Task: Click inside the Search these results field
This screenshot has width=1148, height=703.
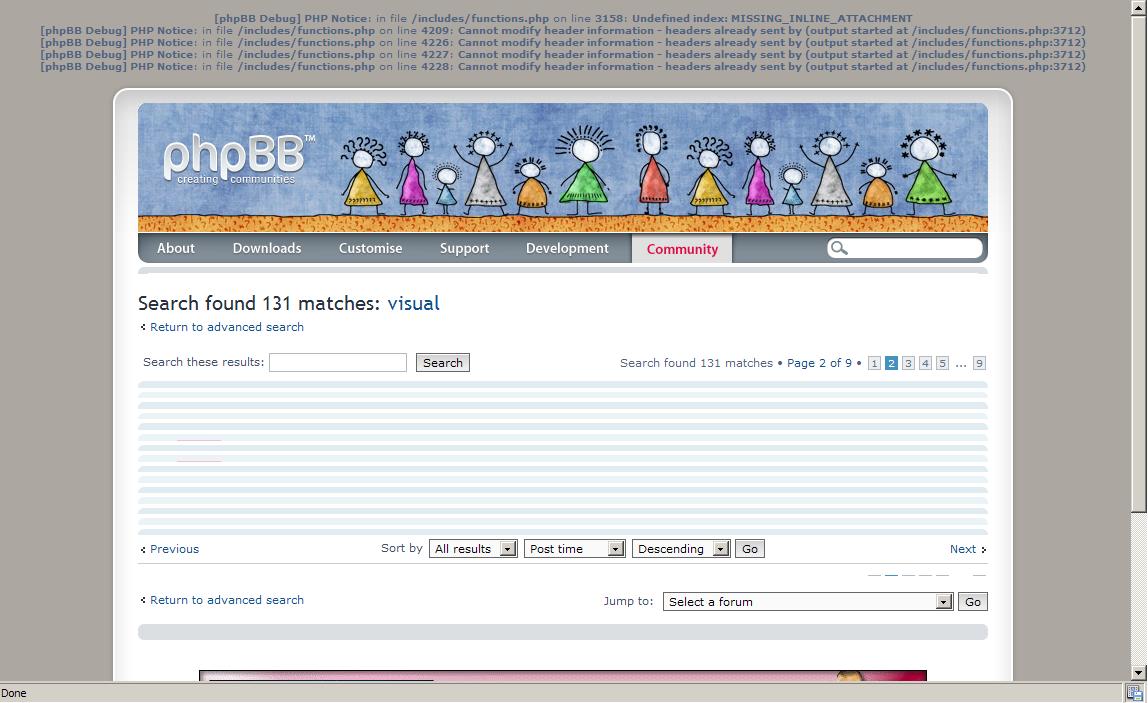Action: click(338, 363)
